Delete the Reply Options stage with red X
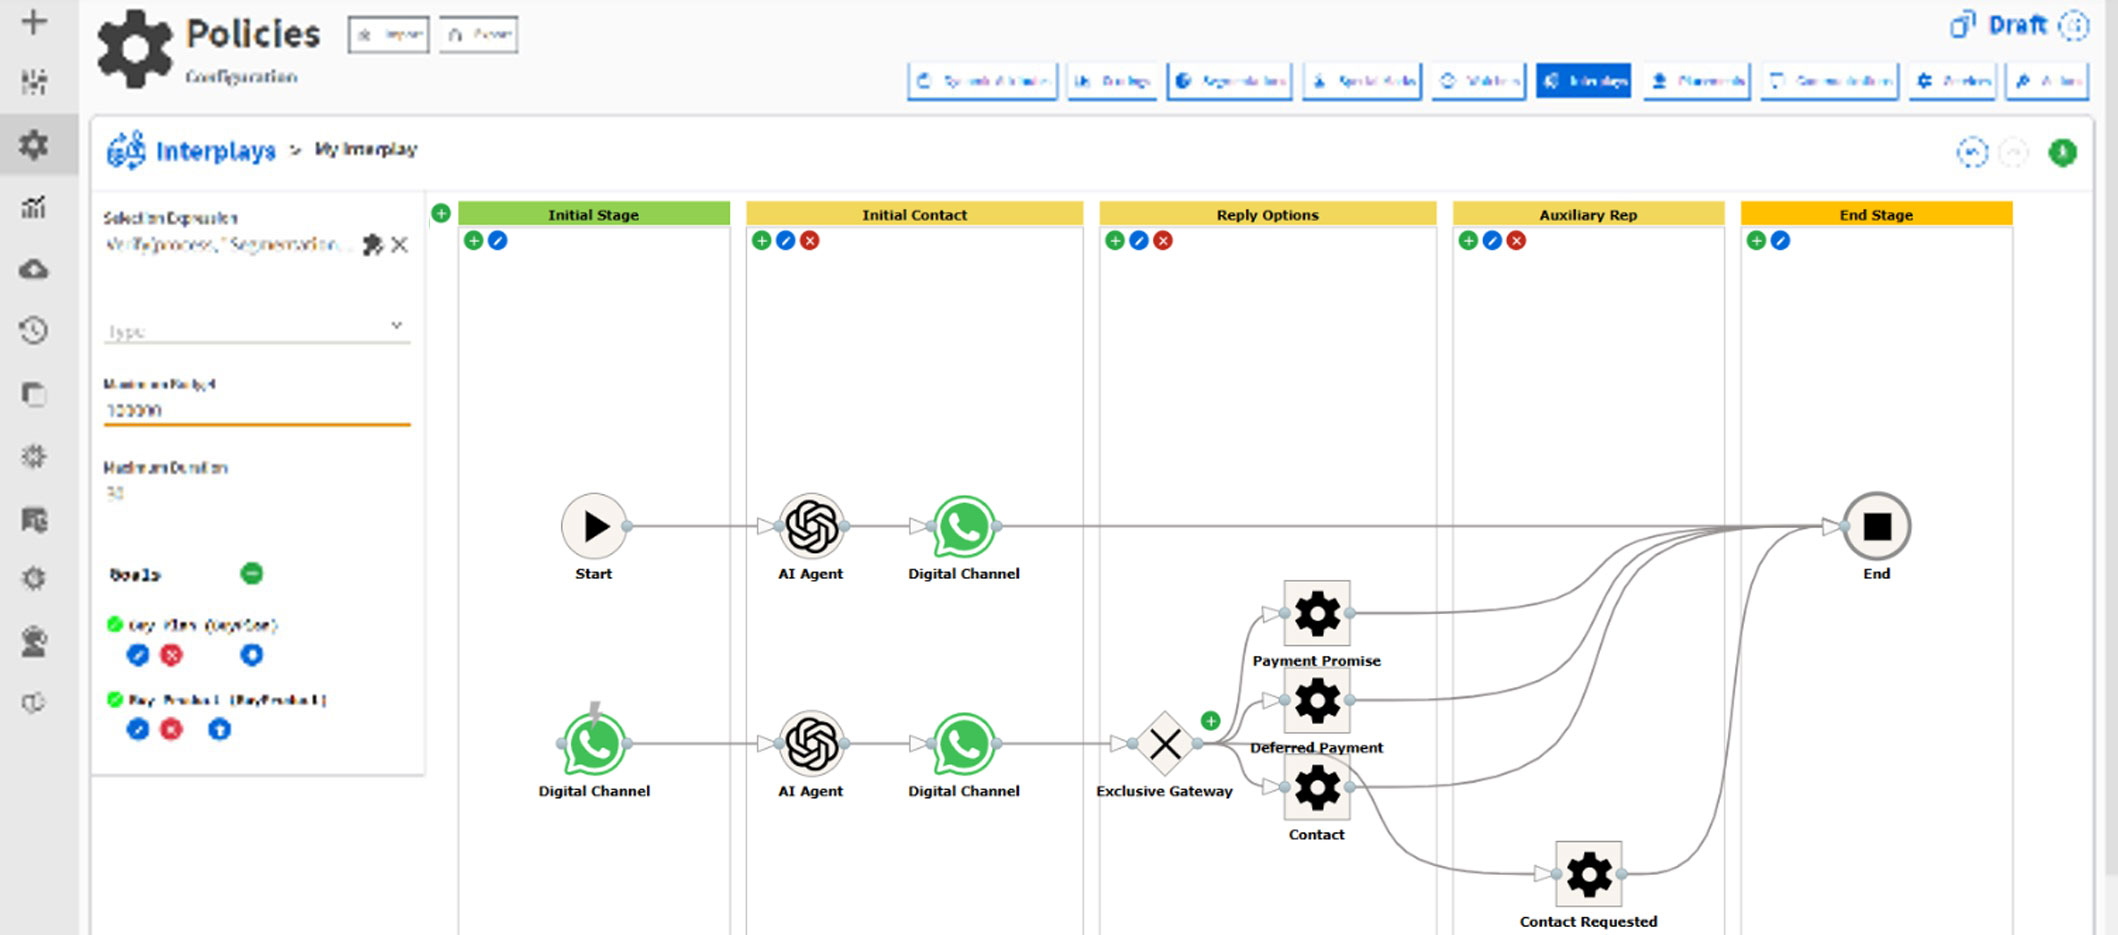 (1163, 241)
